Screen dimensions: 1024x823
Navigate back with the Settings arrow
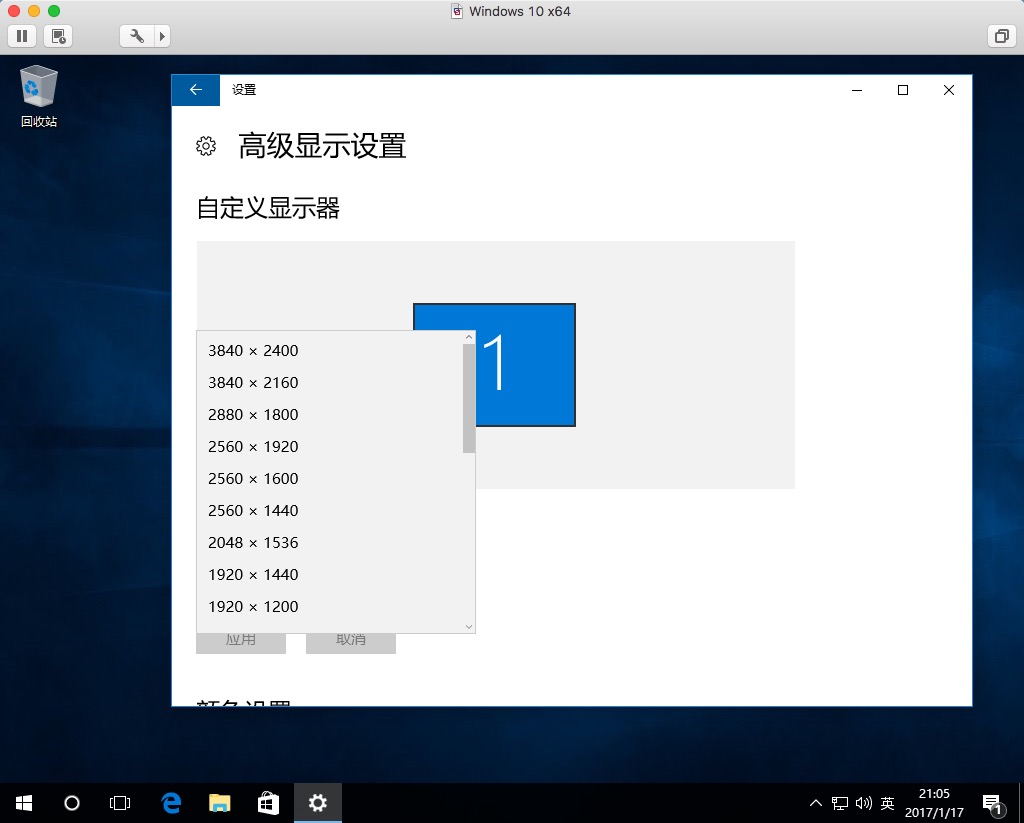click(x=195, y=89)
